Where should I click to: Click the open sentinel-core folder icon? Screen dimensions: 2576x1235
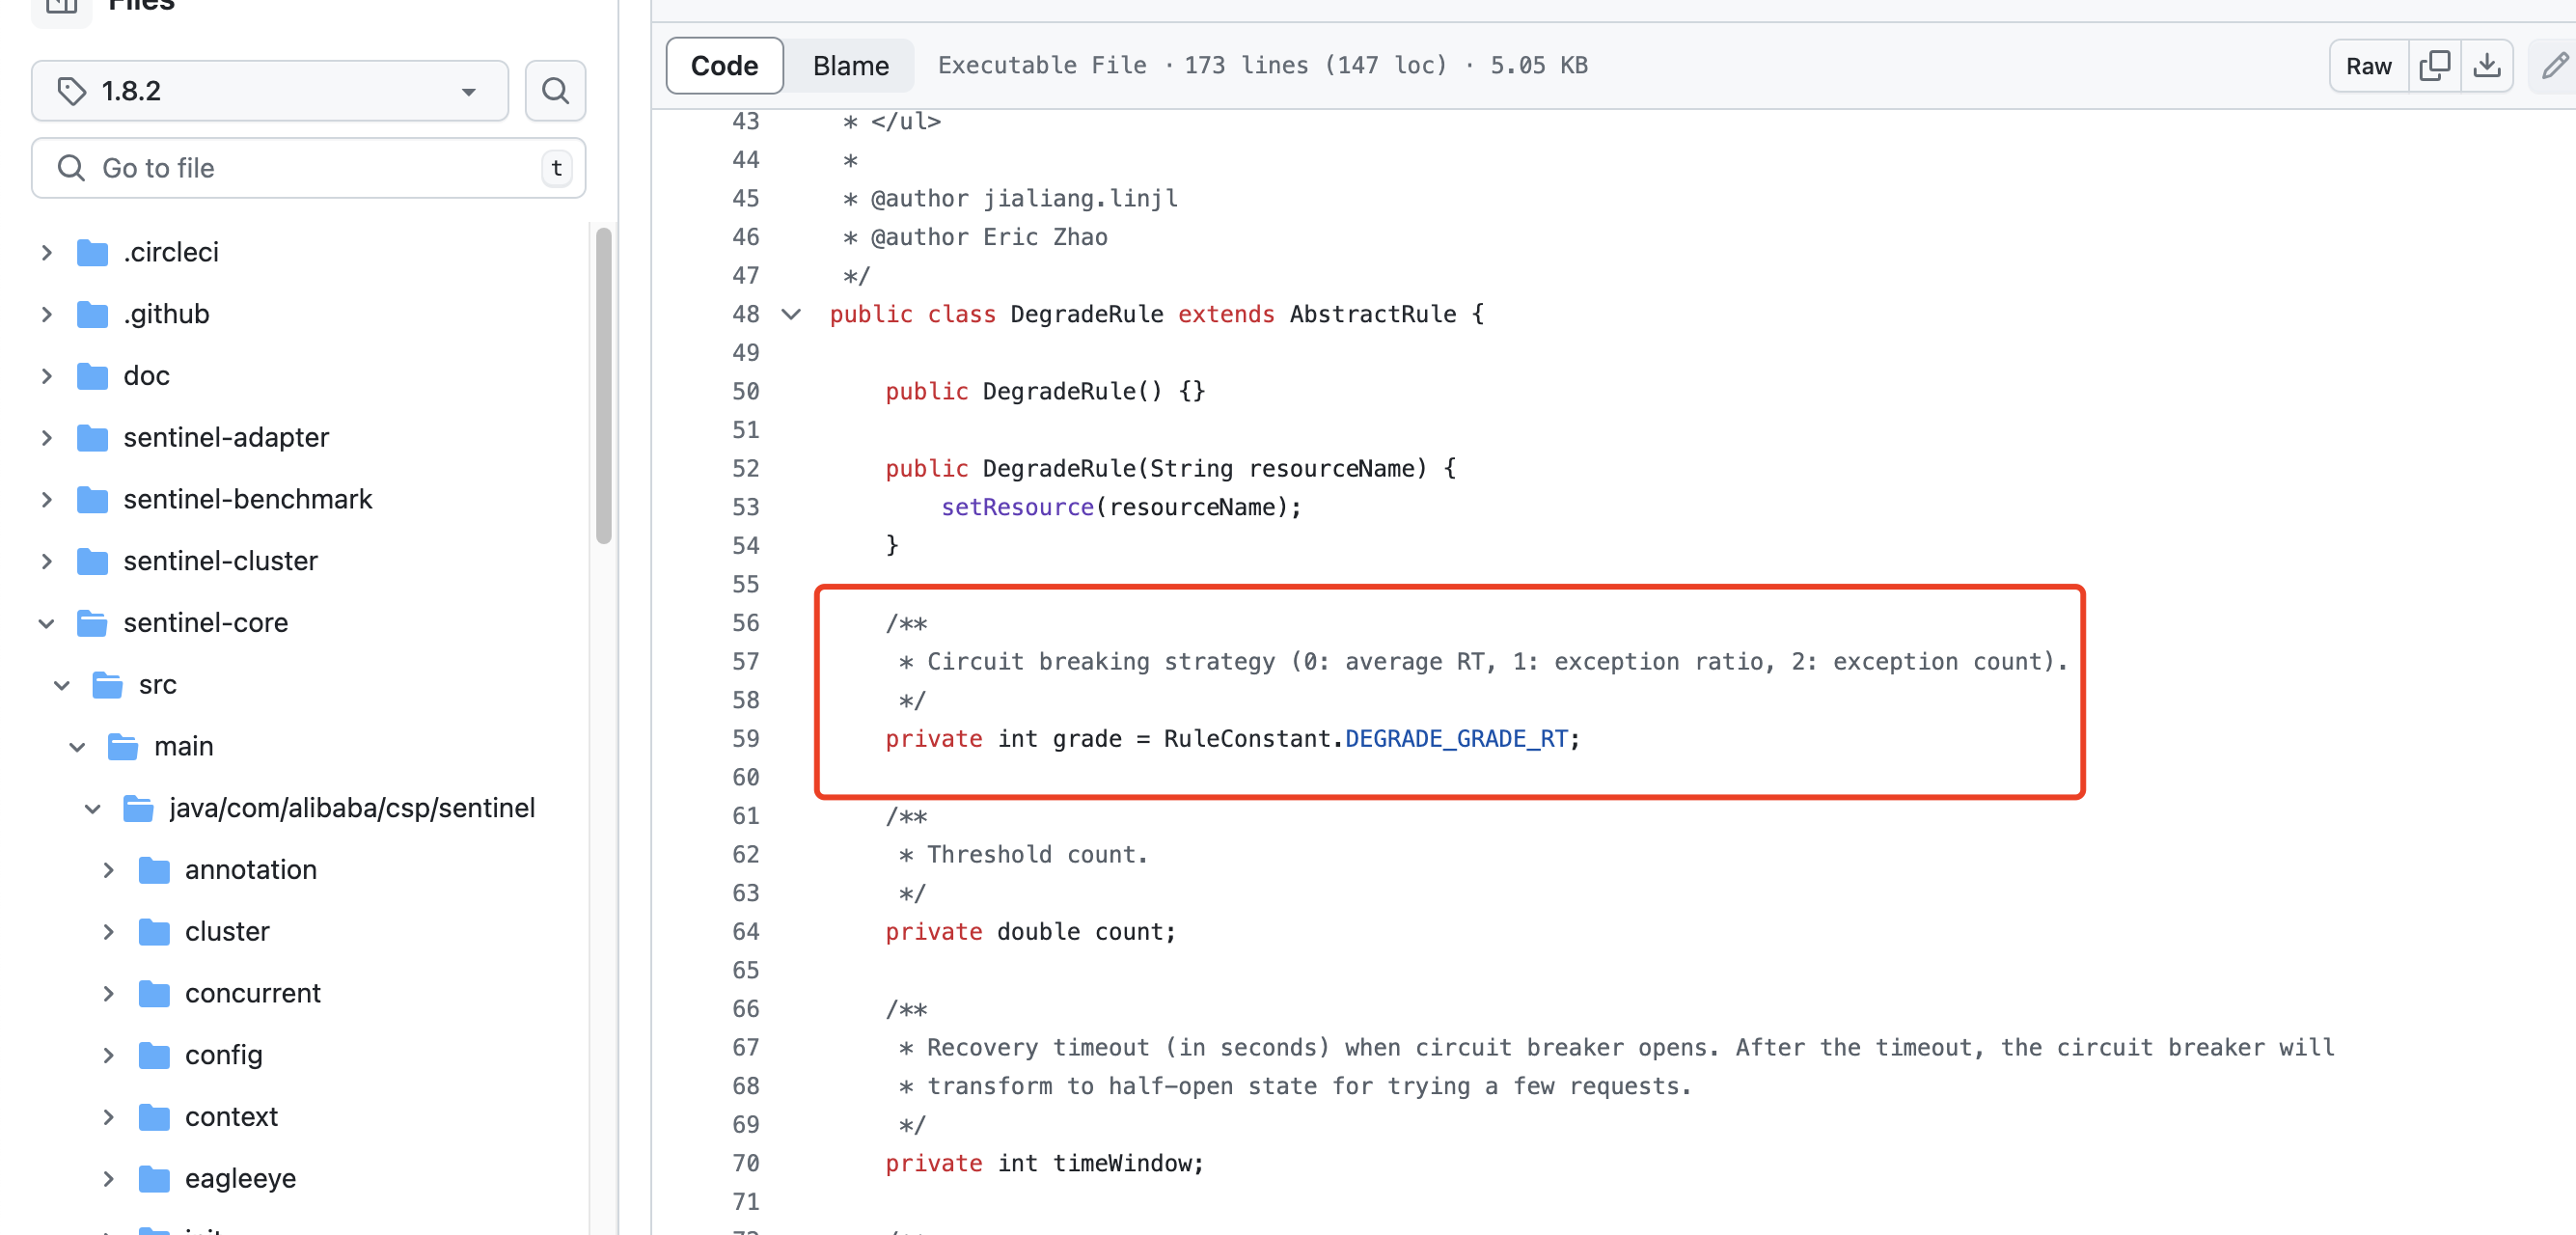point(93,623)
